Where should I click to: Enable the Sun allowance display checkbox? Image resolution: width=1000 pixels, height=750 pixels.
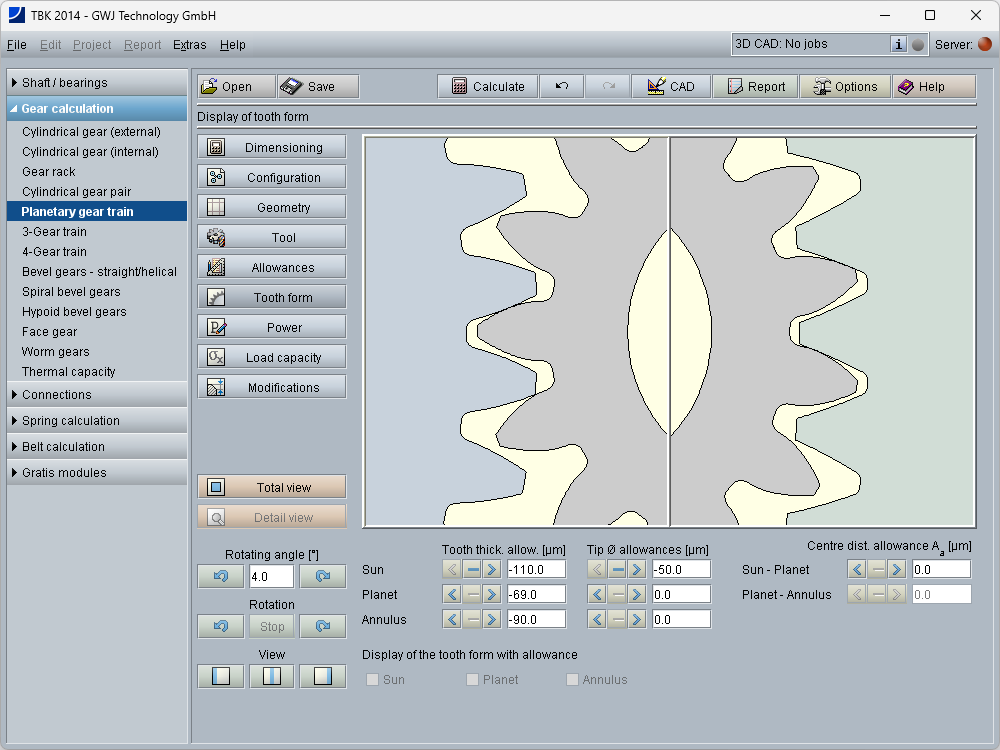coord(373,680)
